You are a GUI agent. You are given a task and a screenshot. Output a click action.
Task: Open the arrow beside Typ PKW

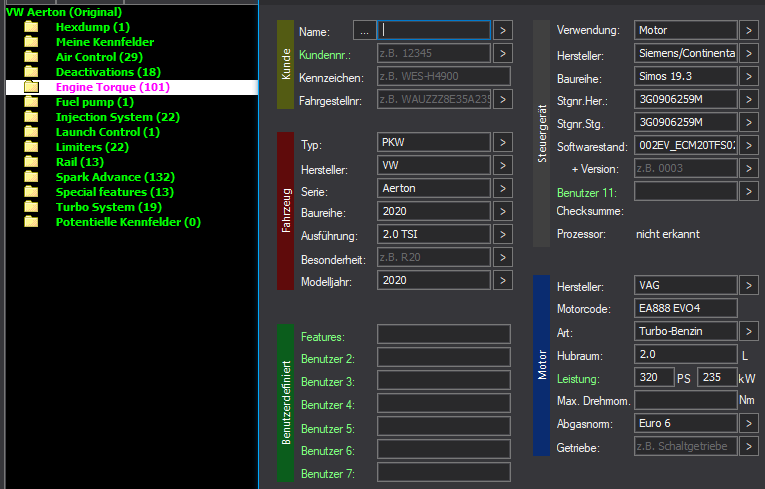(x=503, y=143)
